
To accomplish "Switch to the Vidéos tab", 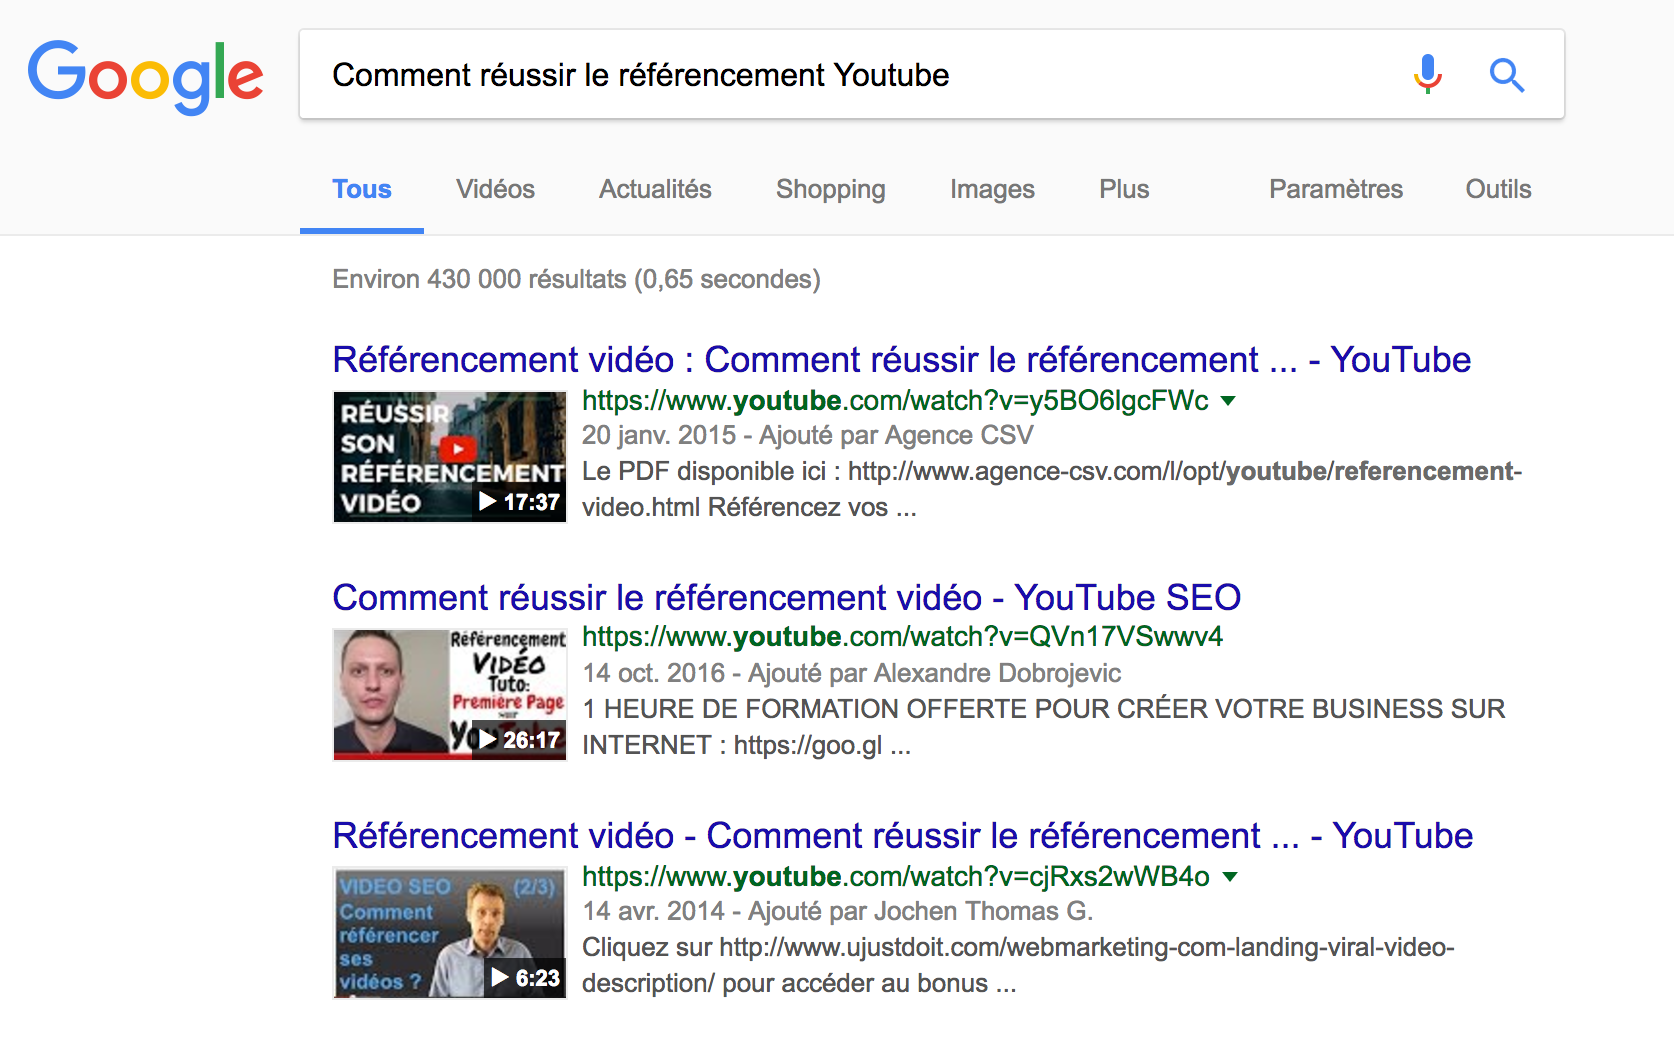I will tap(494, 189).
